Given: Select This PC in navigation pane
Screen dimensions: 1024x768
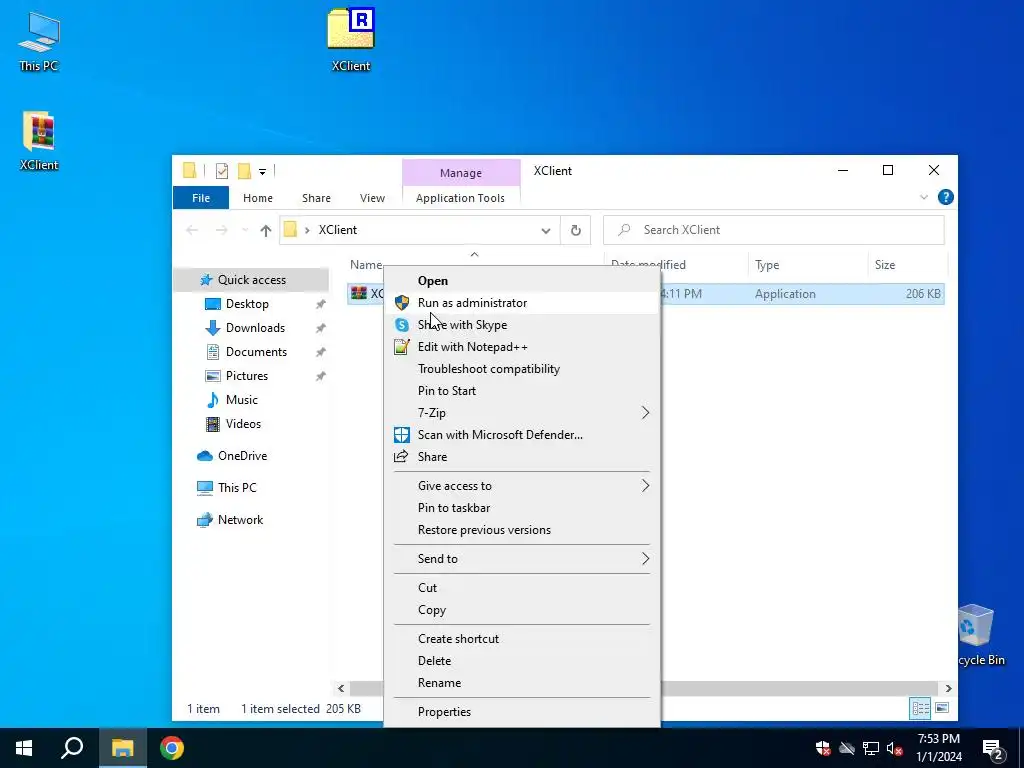Looking at the screenshot, I should click(x=237, y=488).
